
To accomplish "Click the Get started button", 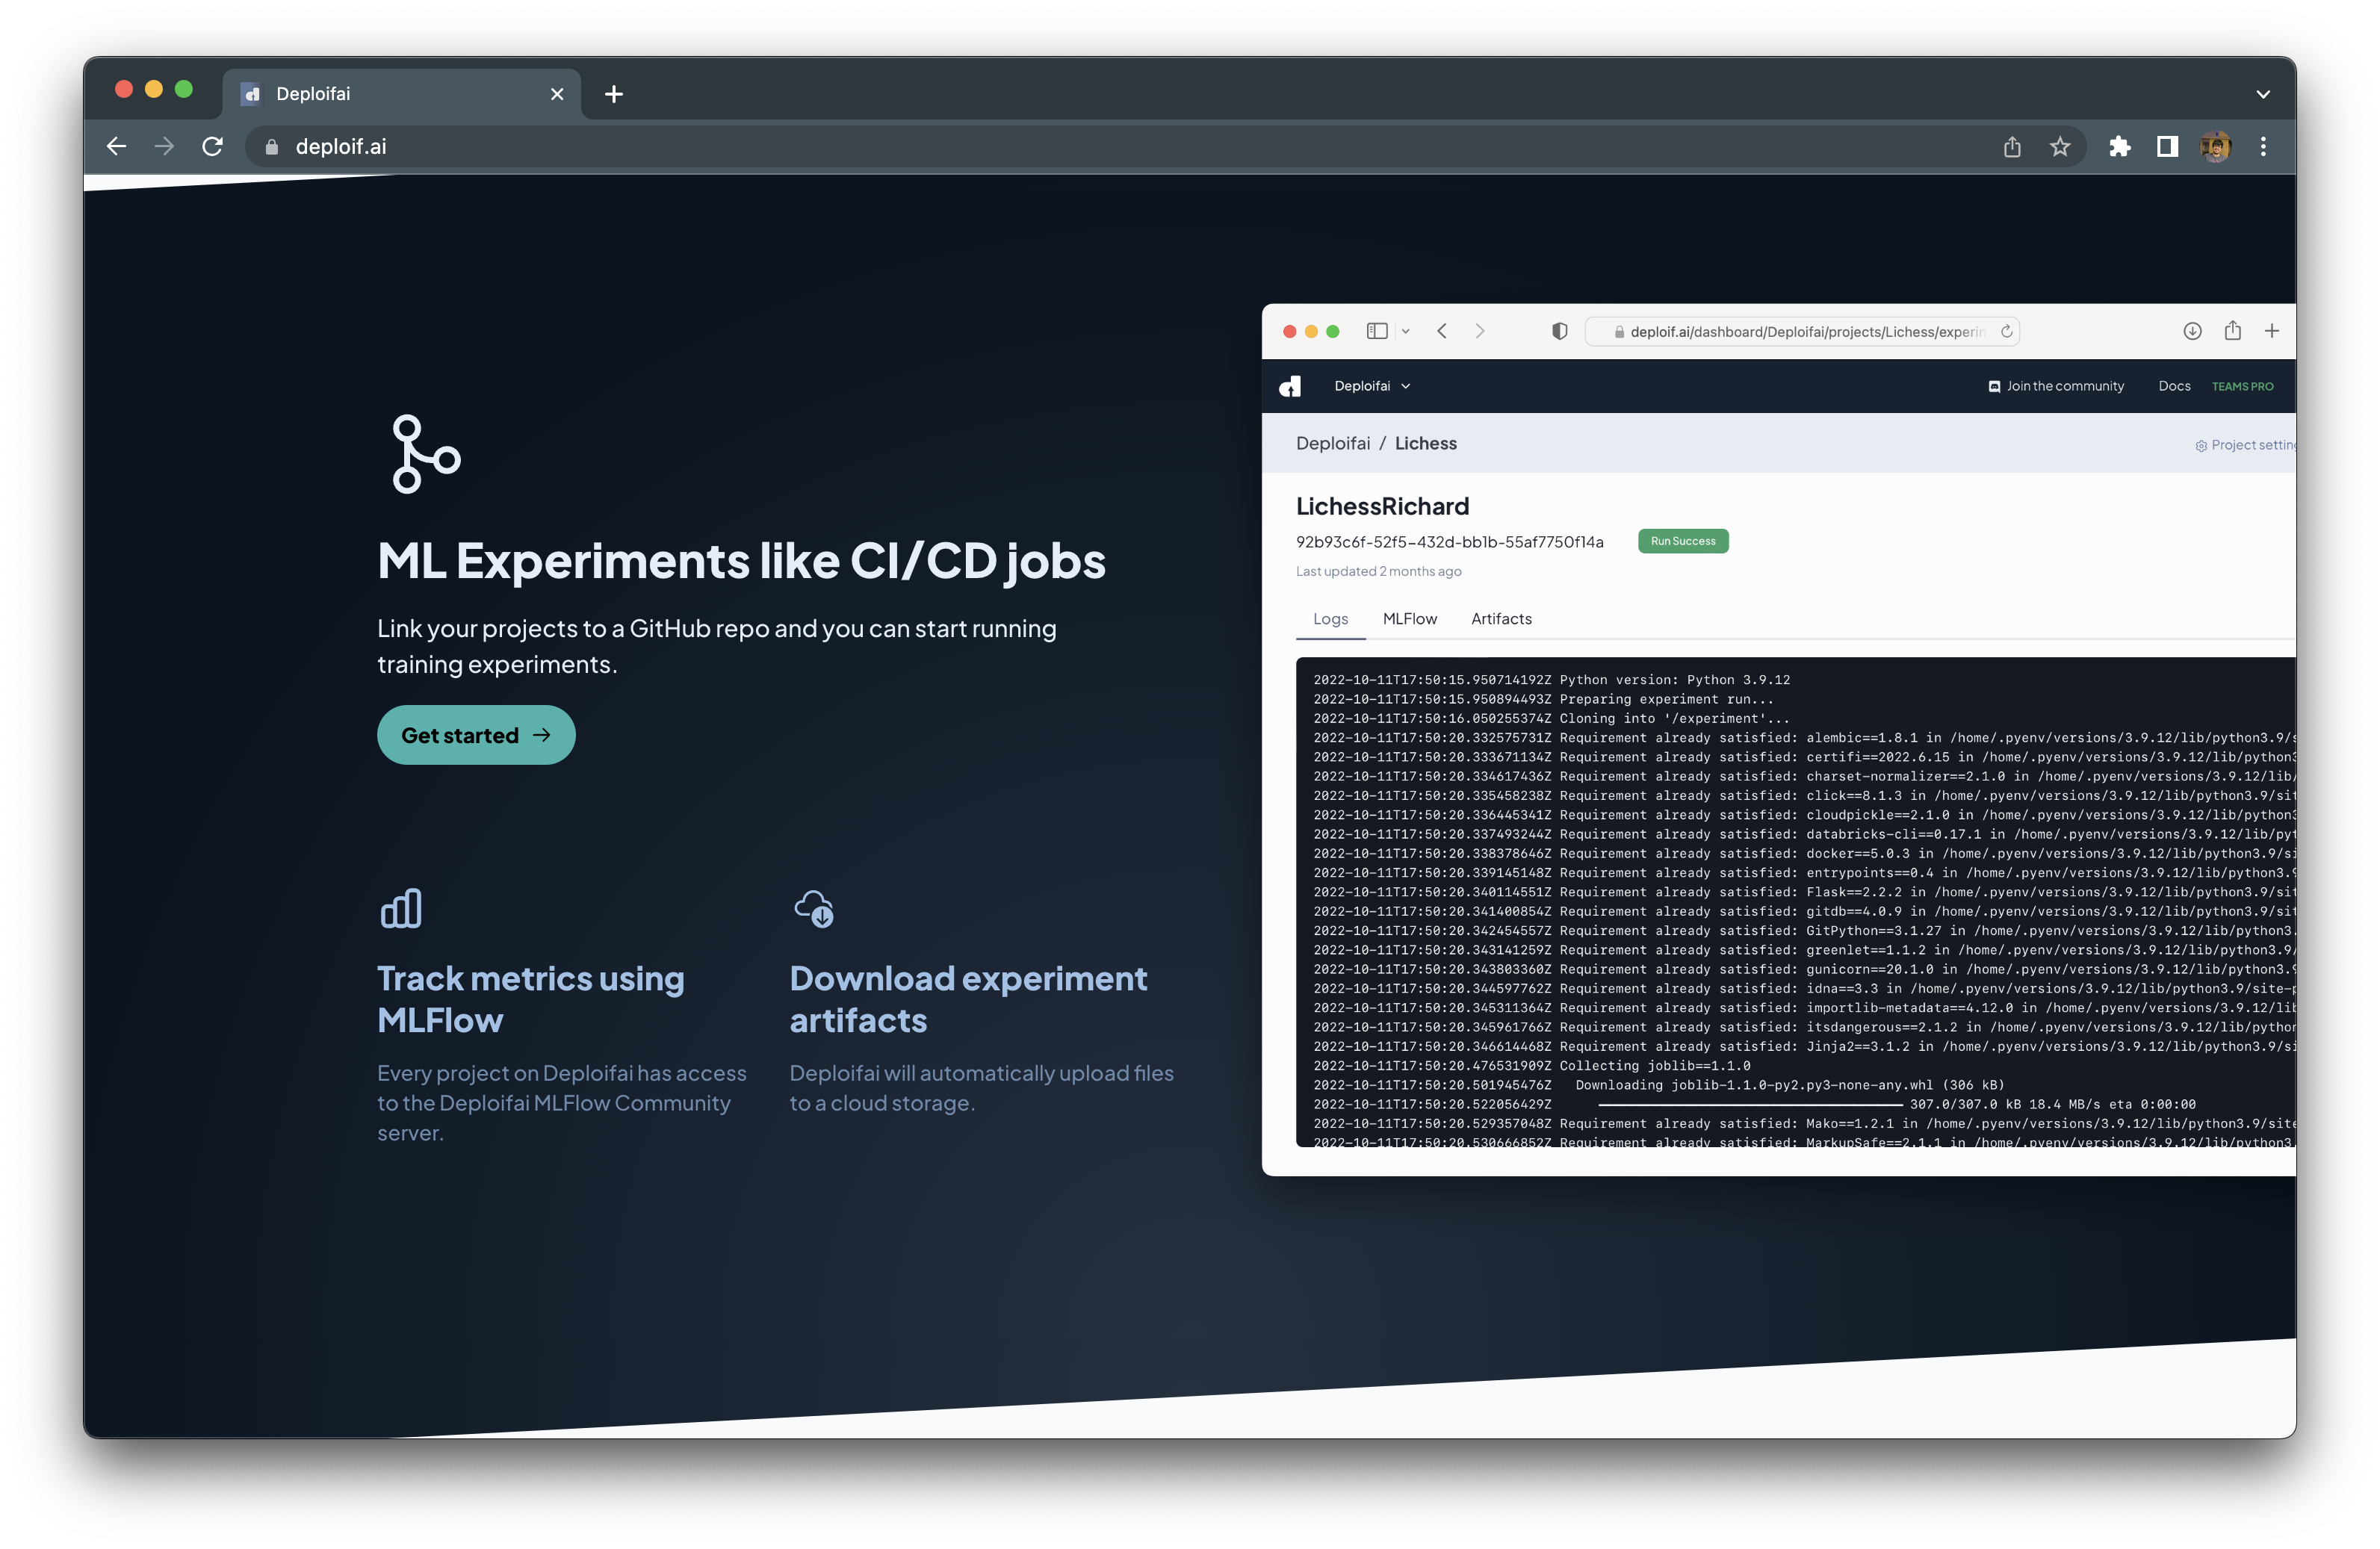I will click(476, 735).
